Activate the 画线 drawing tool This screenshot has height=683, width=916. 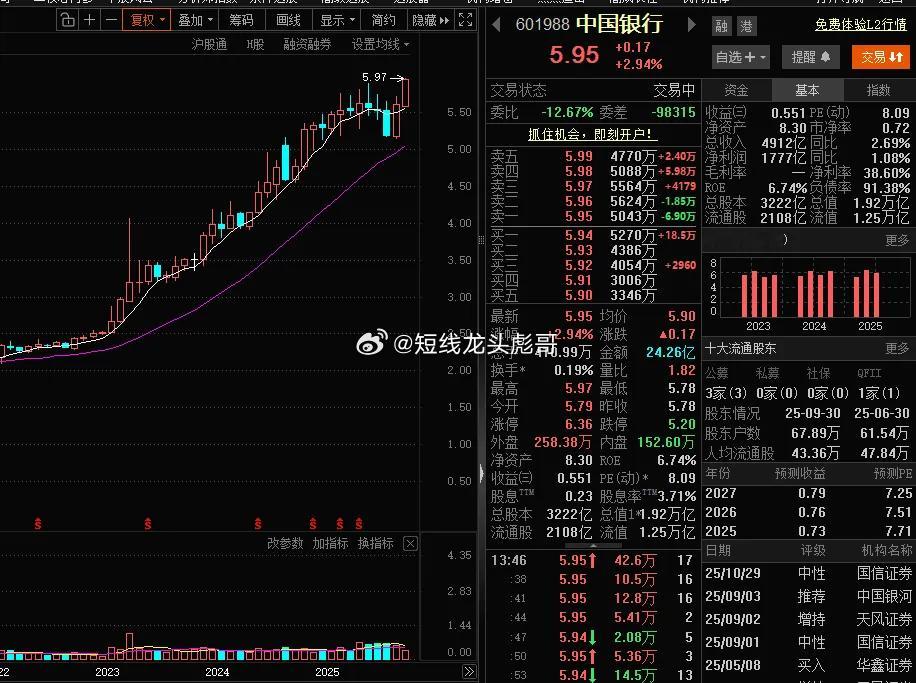288,20
